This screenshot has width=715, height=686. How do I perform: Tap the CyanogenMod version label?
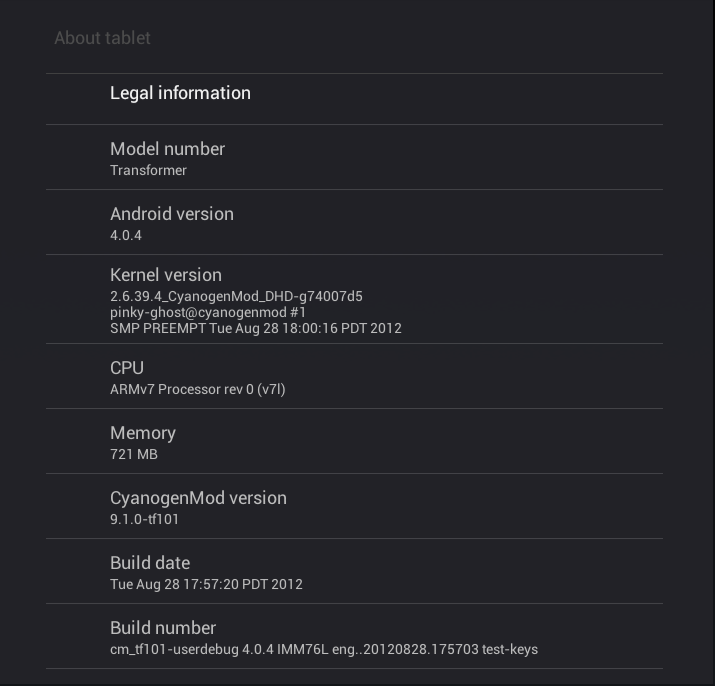pos(198,498)
